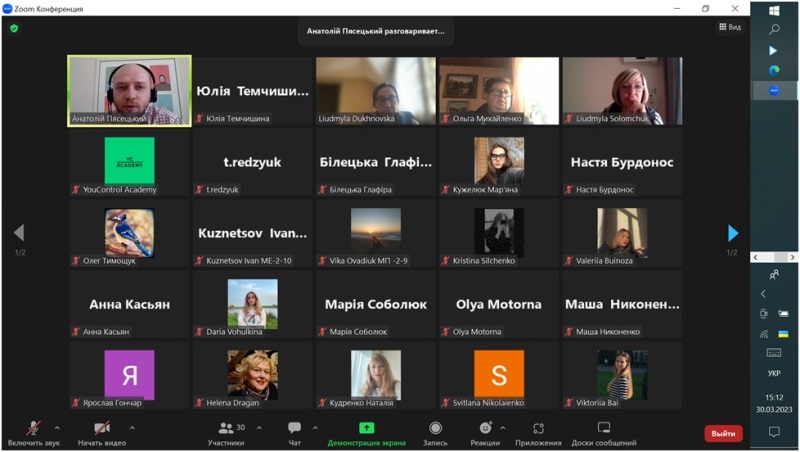The height and width of the screenshot is (452, 800).
Task: Open clock showing 15:12 30.03.2023
Action: (x=774, y=403)
